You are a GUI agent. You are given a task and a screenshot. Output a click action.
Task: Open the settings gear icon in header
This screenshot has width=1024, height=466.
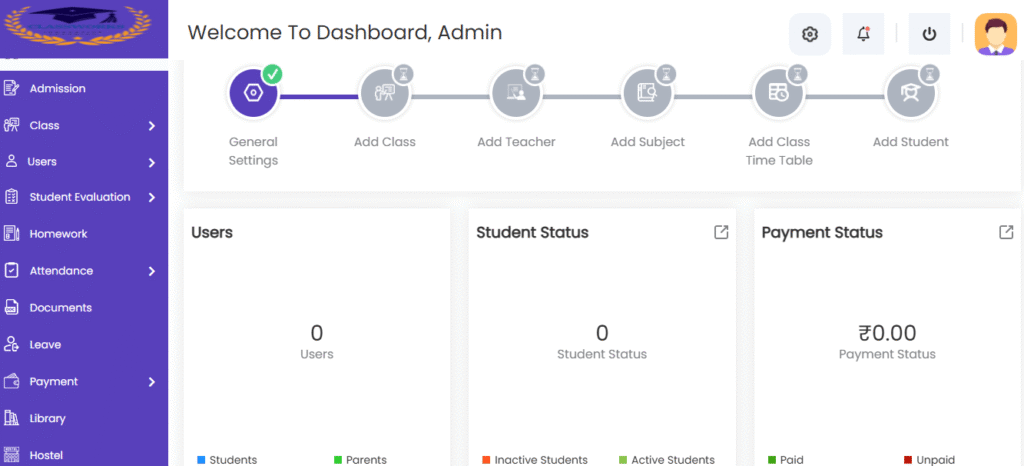click(810, 34)
